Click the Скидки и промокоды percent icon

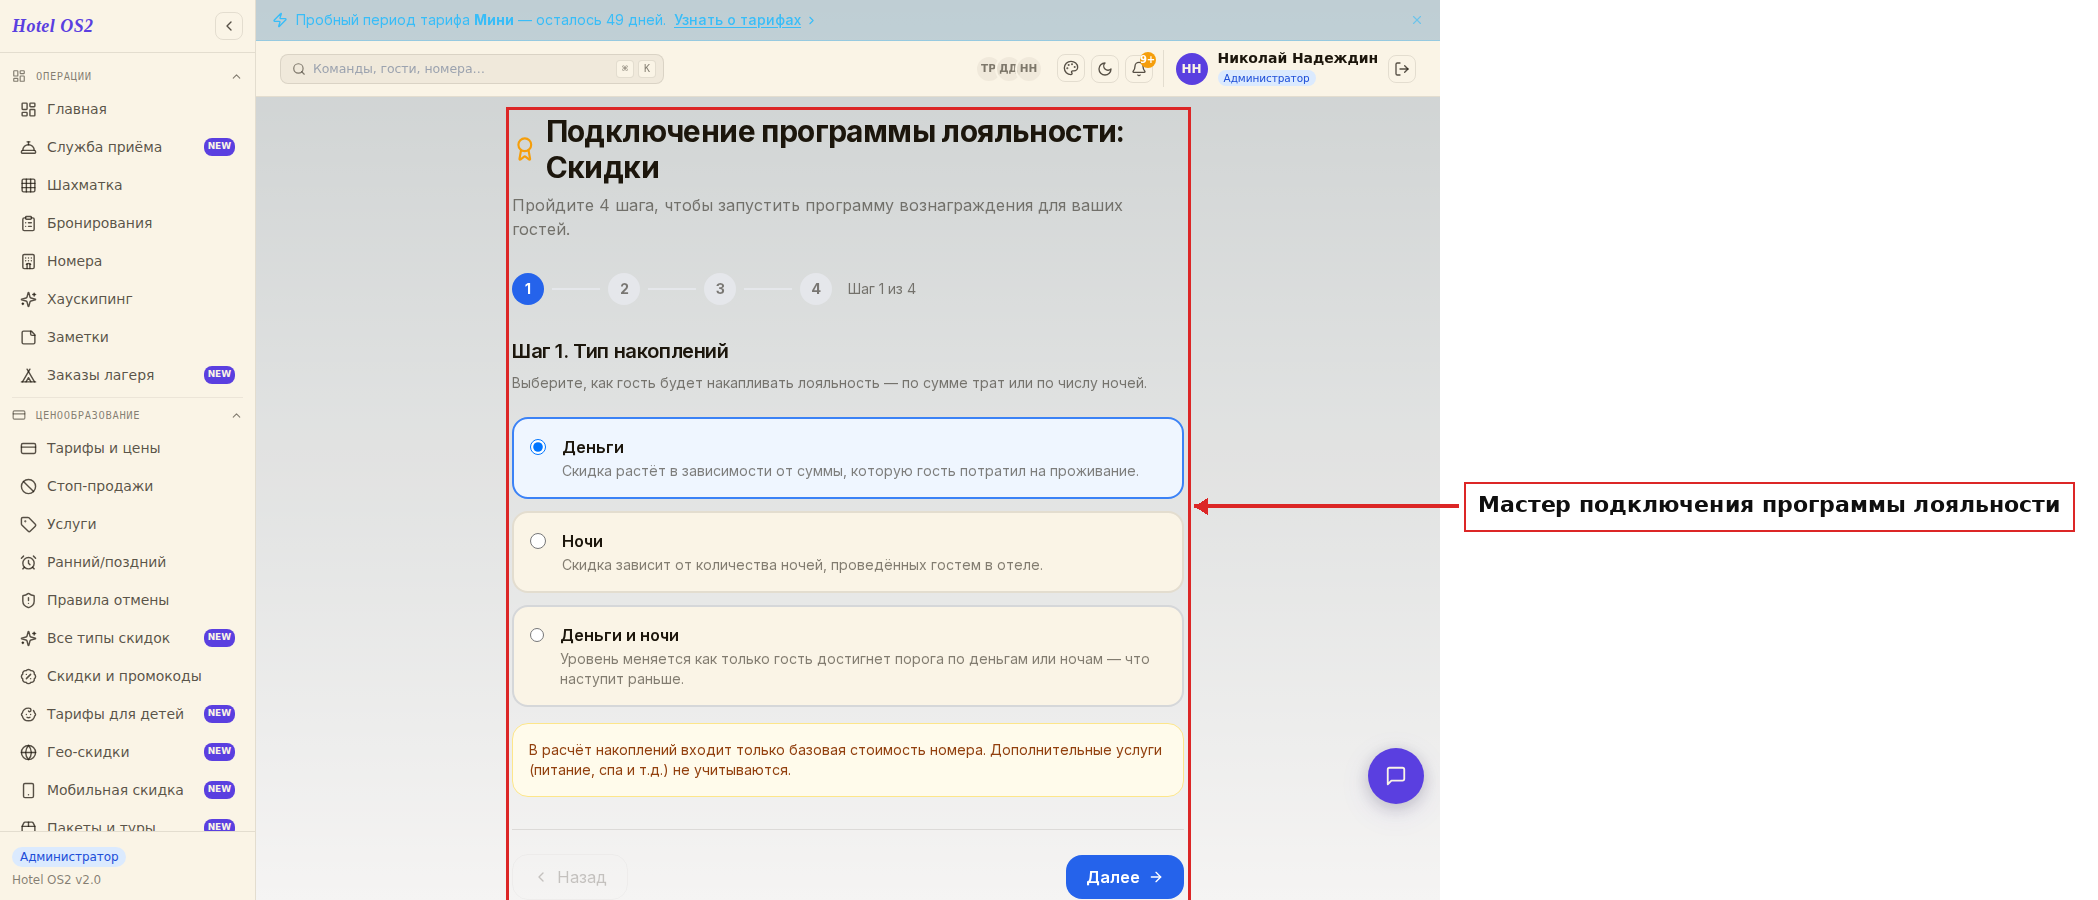click(28, 676)
